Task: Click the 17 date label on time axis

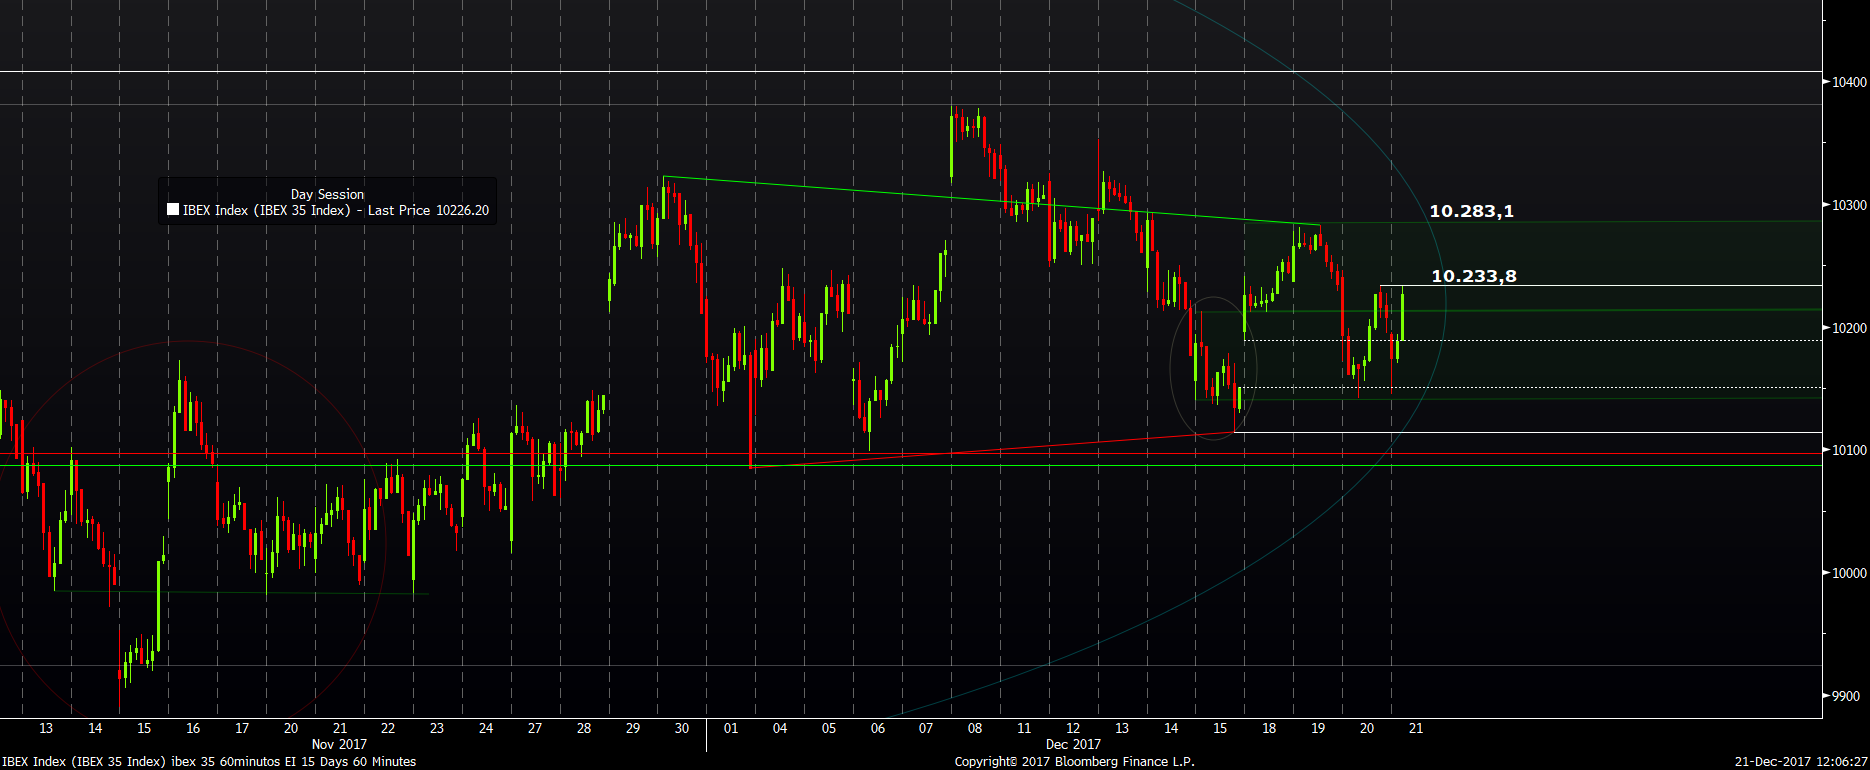Action: click(242, 728)
